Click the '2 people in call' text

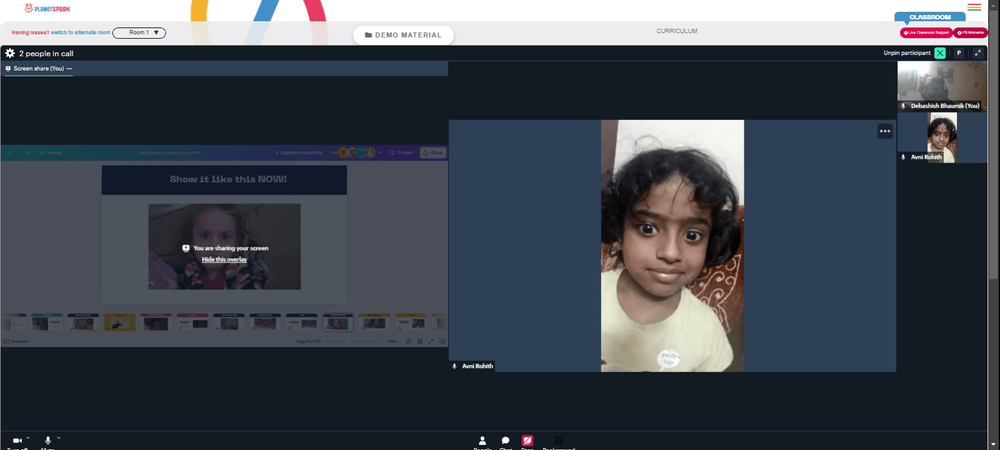pos(46,54)
